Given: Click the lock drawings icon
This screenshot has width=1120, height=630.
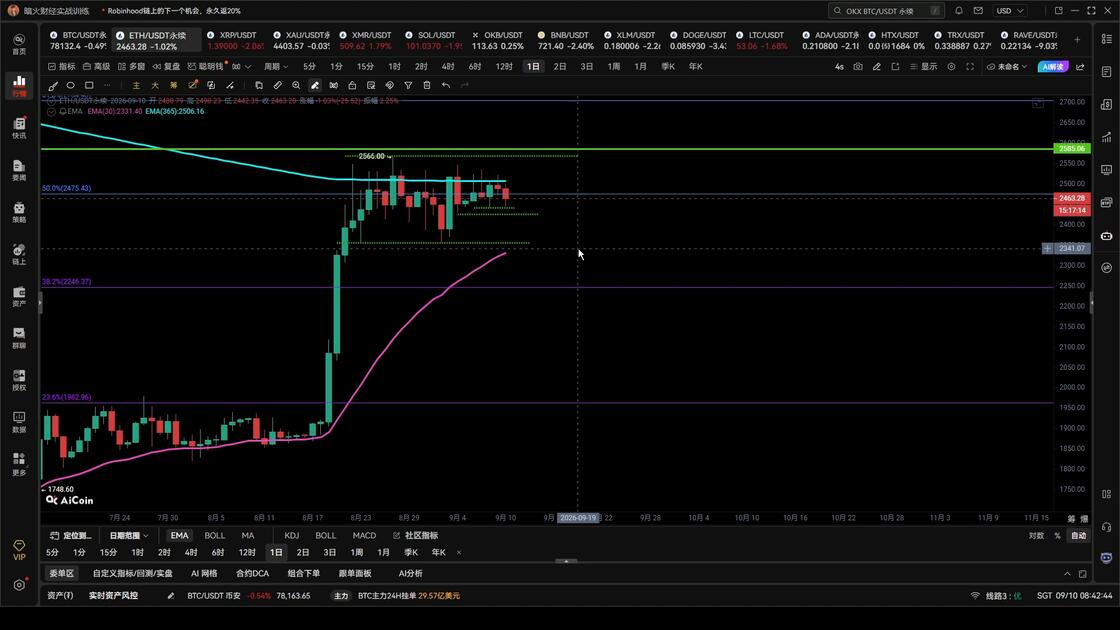Looking at the screenshot, I should pyautogui.click(x=352, y=86).
